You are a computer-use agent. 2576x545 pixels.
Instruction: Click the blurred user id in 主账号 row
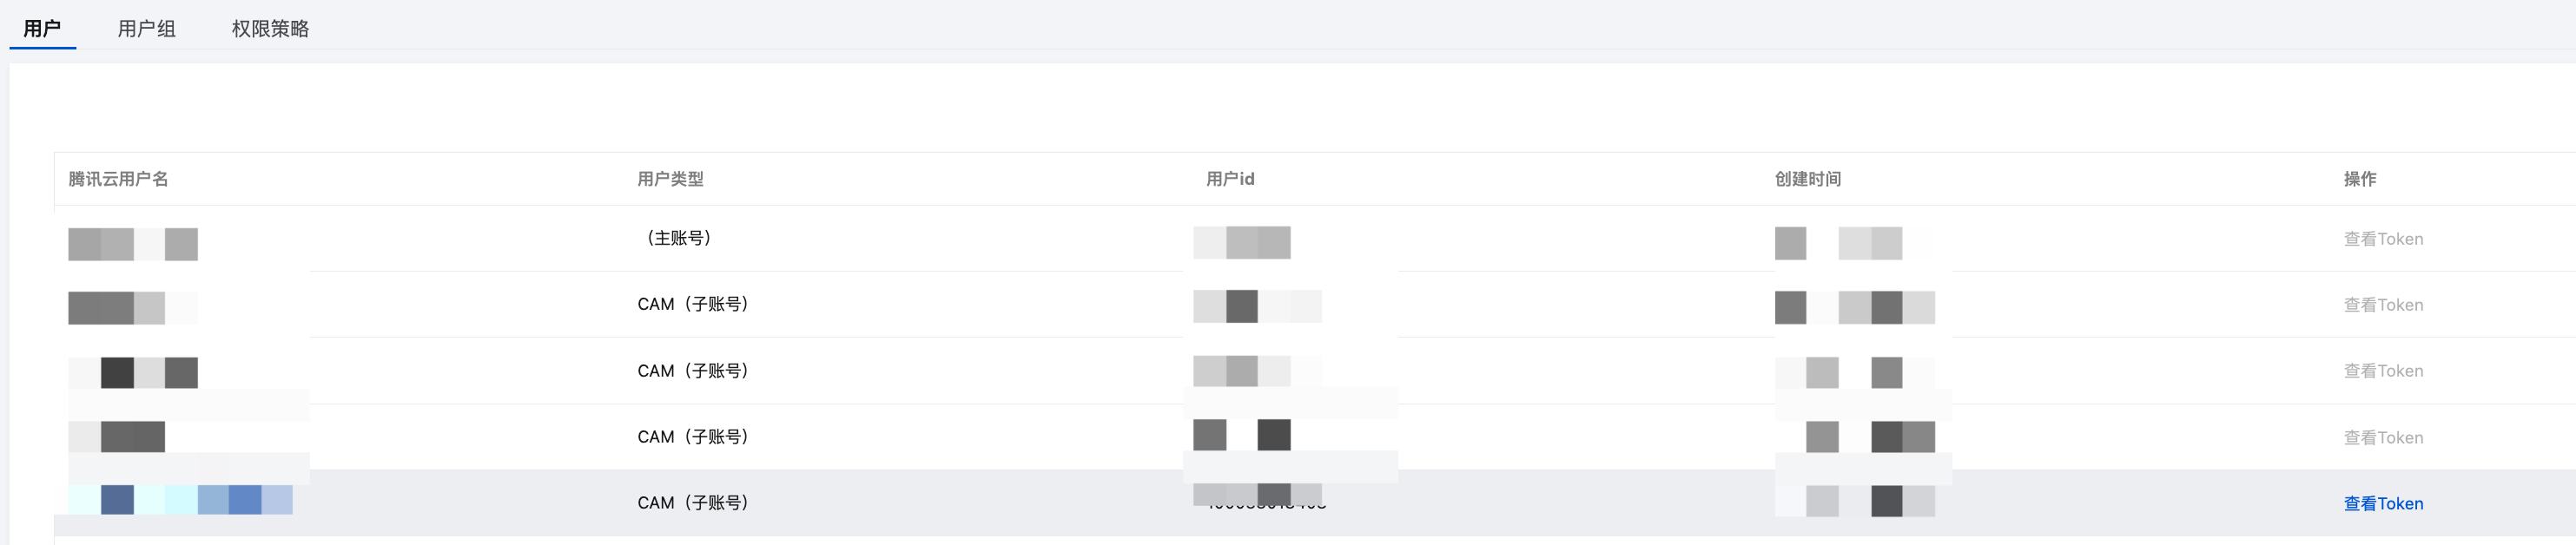[1241, 243]
